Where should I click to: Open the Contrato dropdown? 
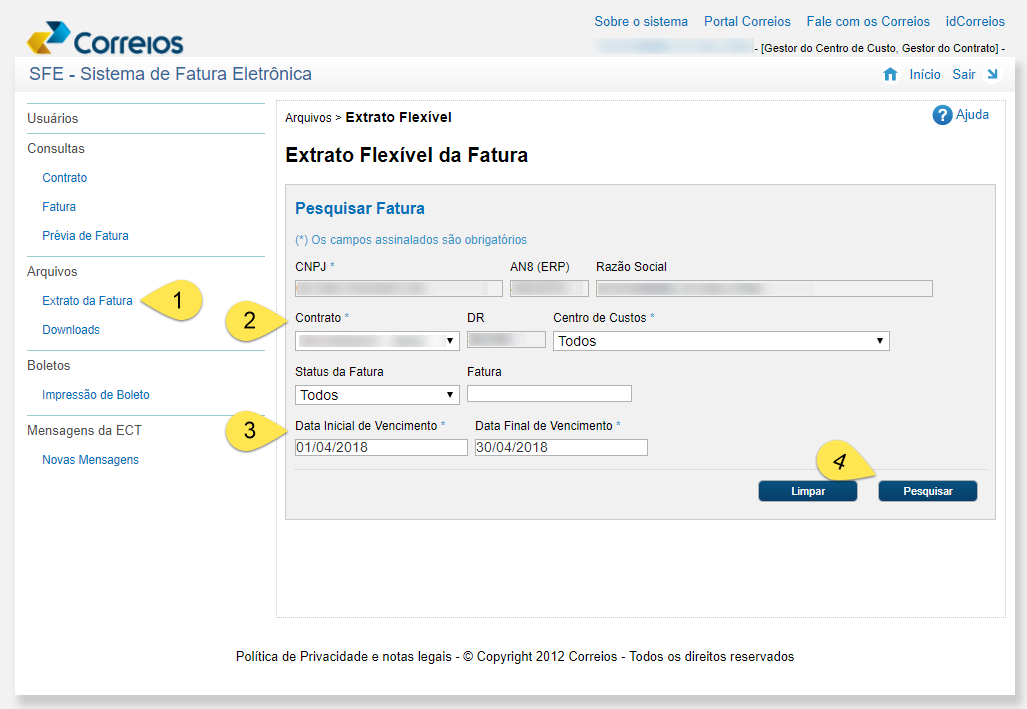click(377, 341)
